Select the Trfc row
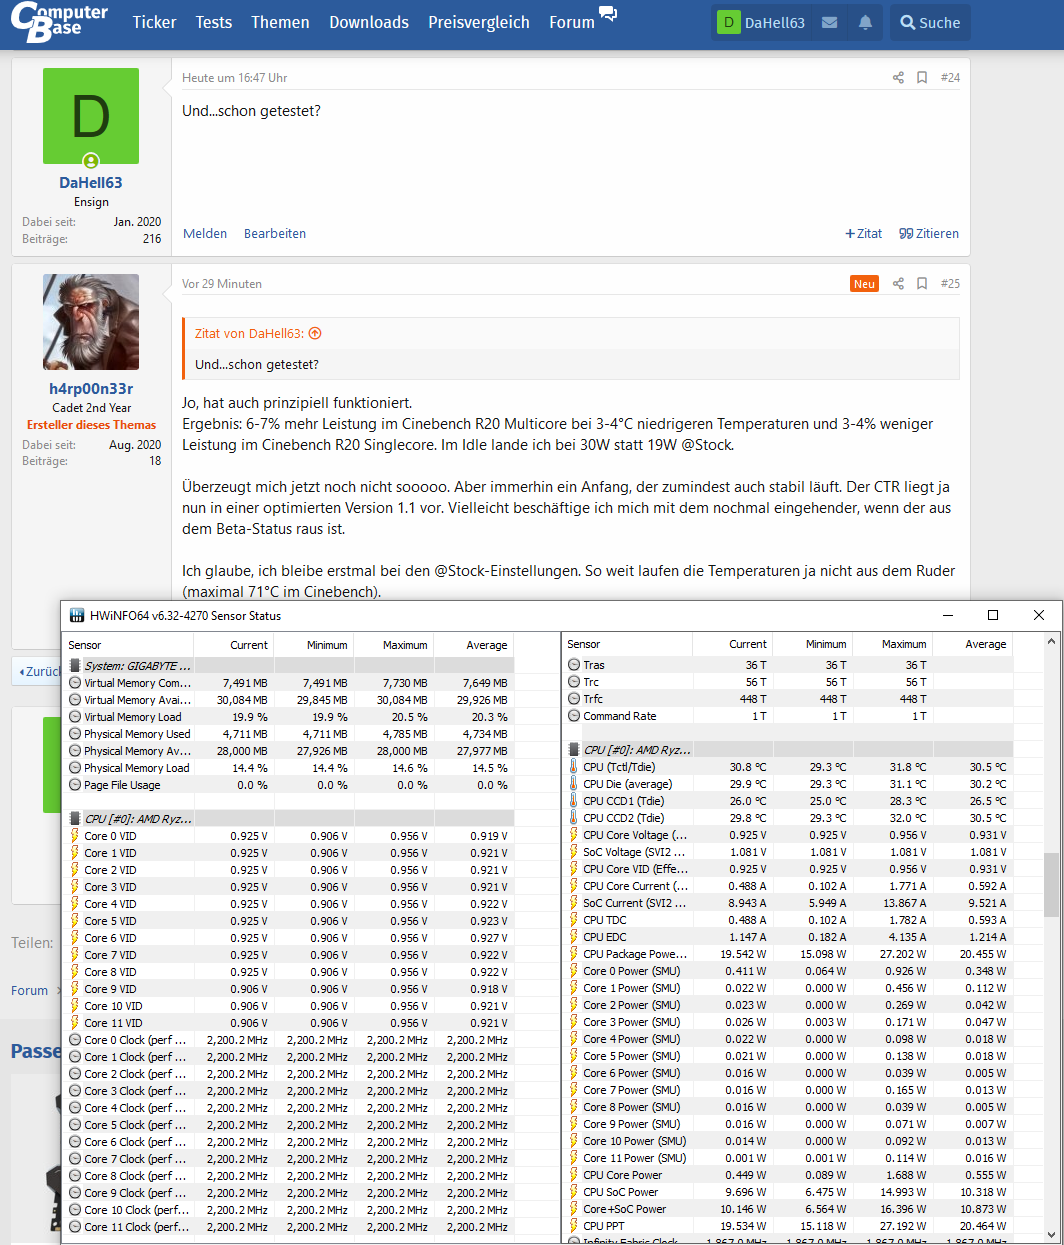The width and height of the screenshot is (1064, 1245). coord(788,699)
